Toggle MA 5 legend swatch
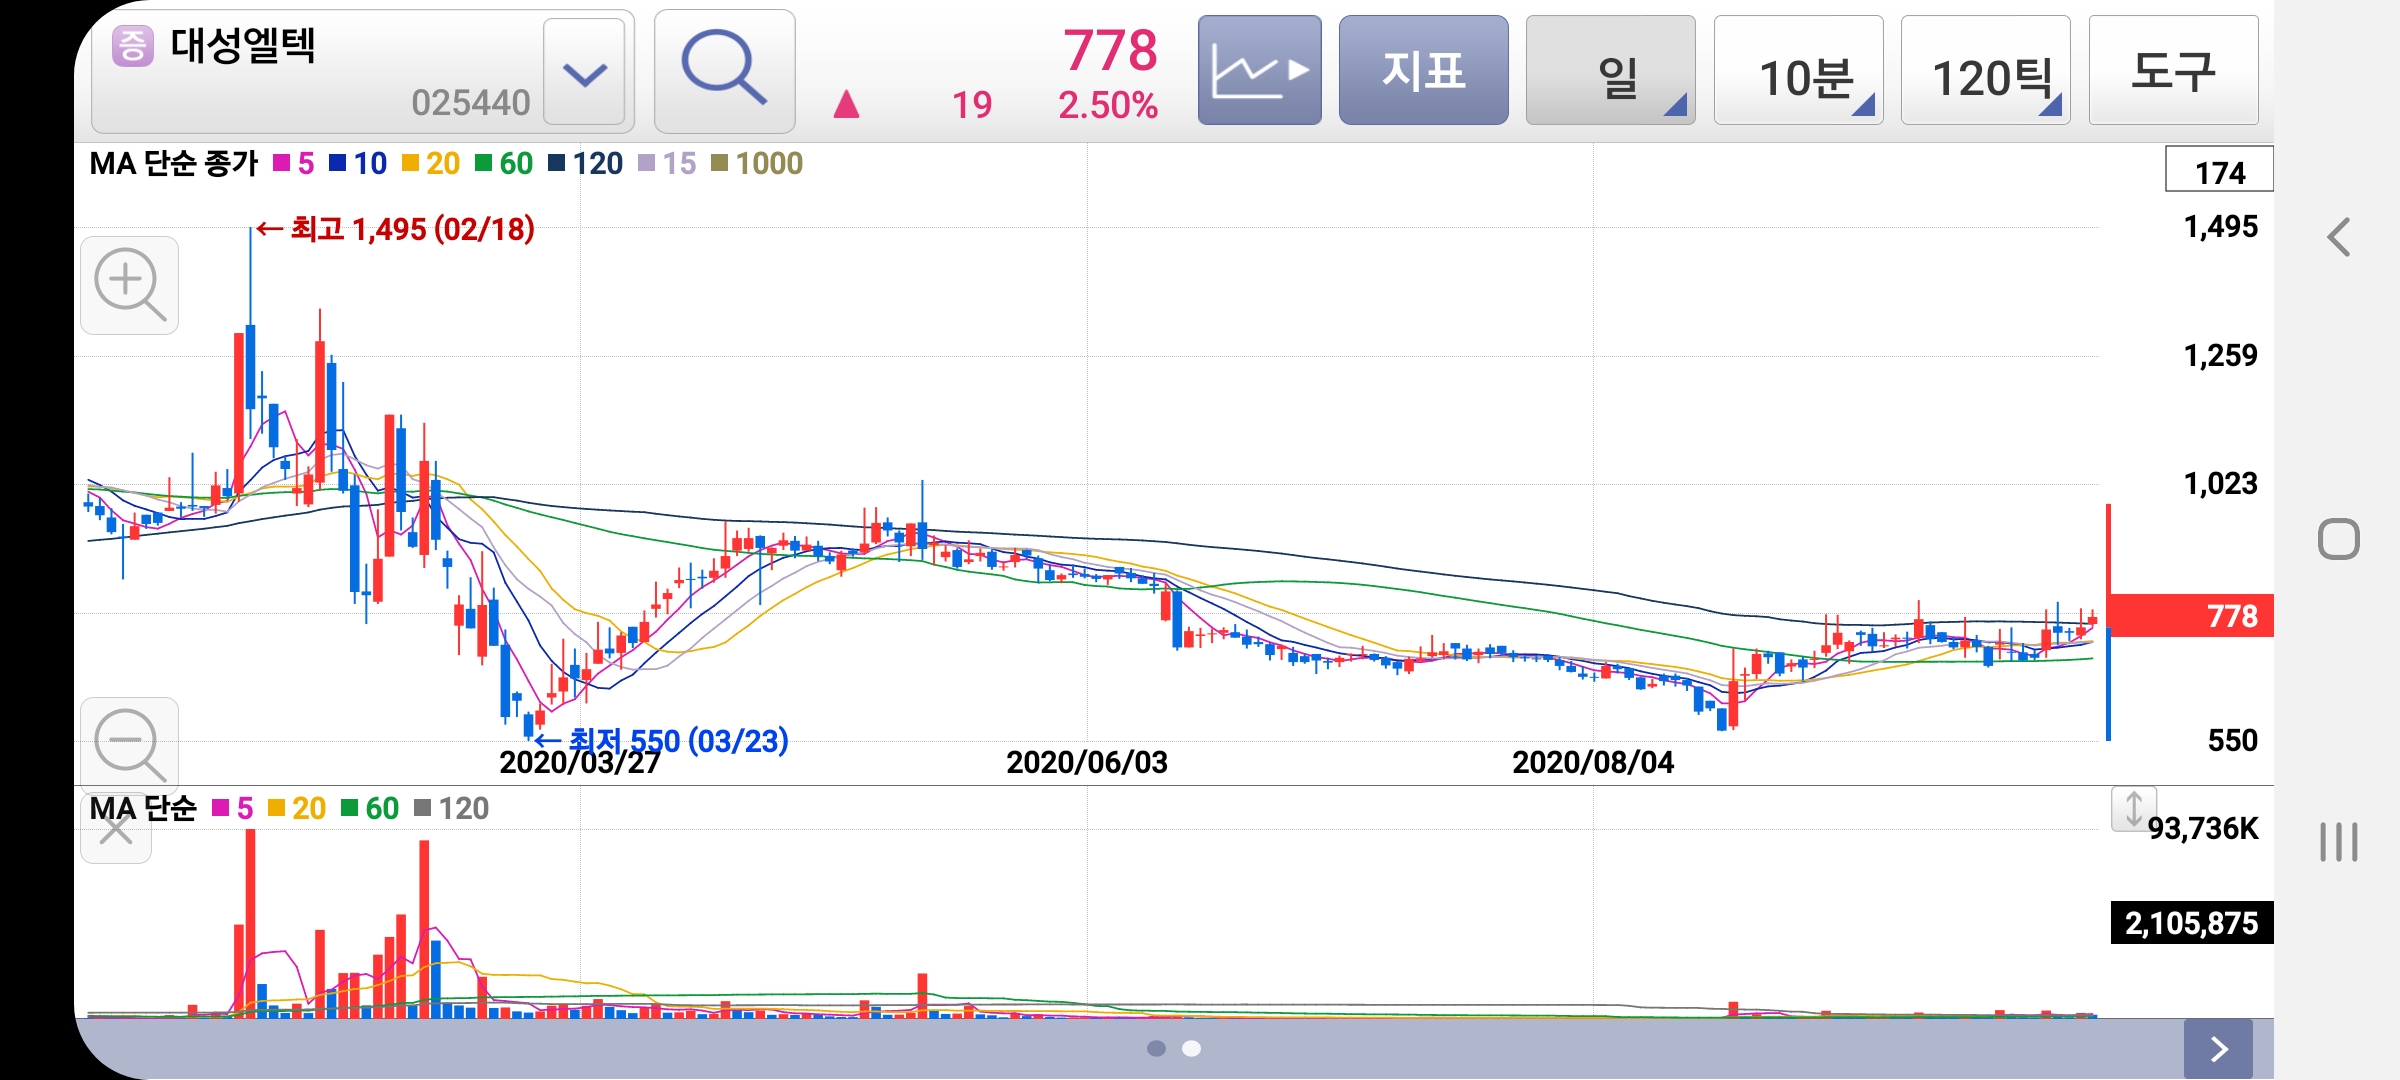The width and height of the screenshot is (2400, 1080). pyautogui.click(x=281, y=163)
